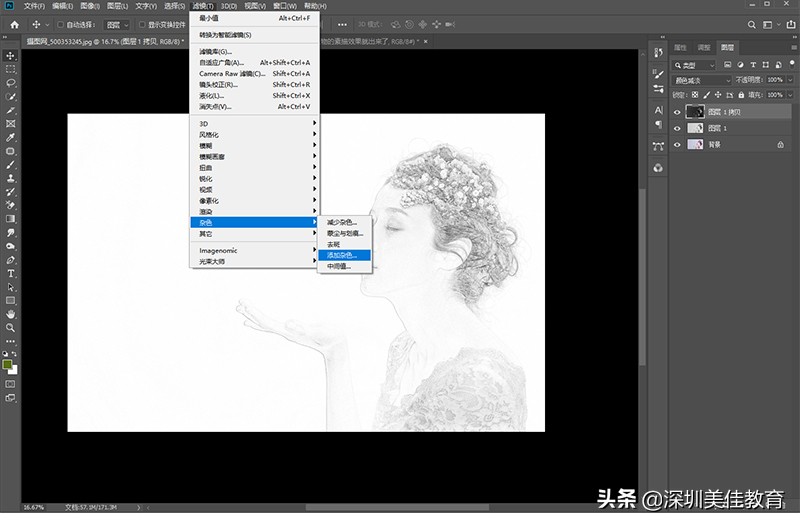This screenshot has width=800, height=525.
Task: Open the 填充 fill slider arrow
Action: 790,95
